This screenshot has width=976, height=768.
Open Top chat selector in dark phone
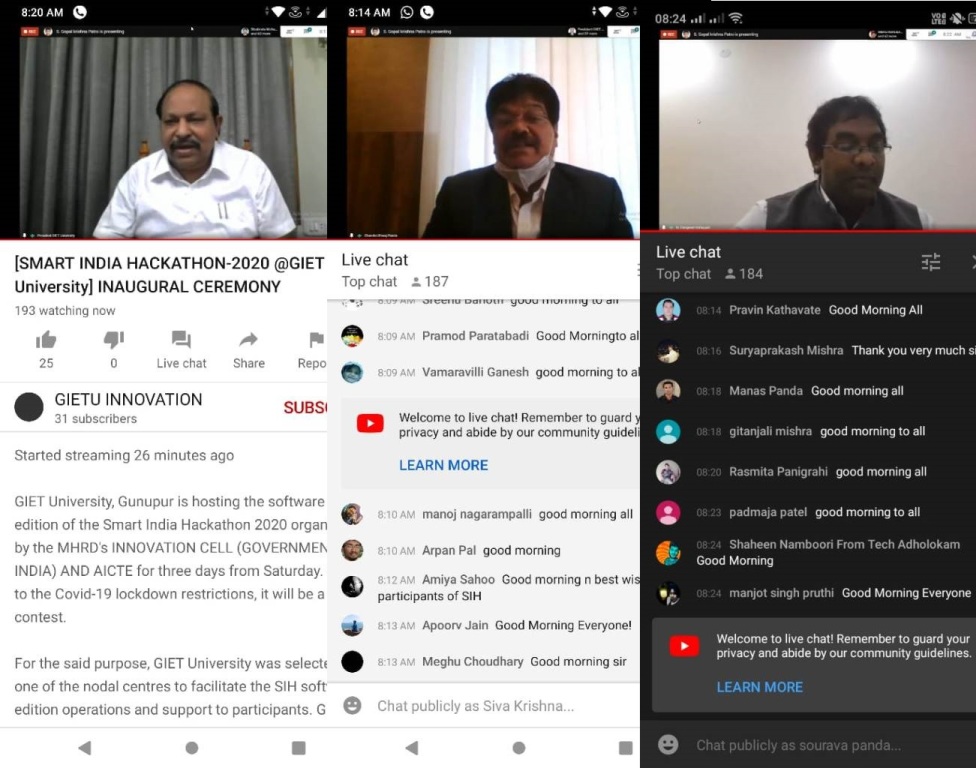(683, 274)
